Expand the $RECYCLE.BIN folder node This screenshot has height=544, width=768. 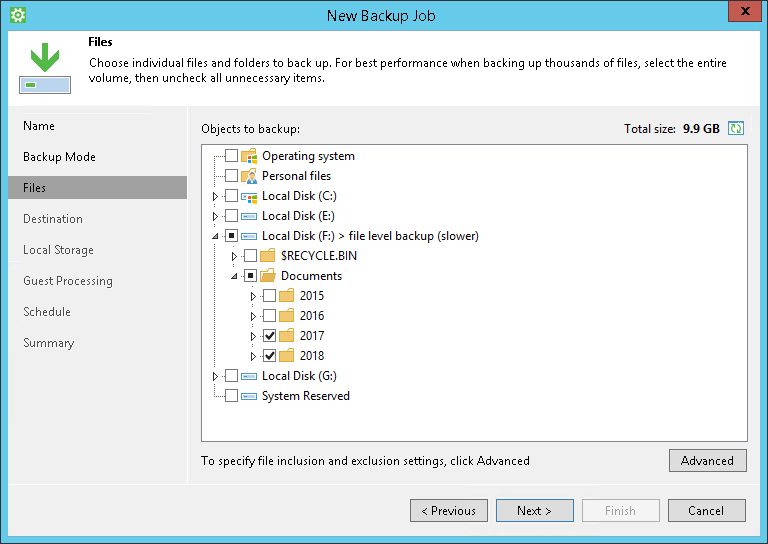pos(234,256)
